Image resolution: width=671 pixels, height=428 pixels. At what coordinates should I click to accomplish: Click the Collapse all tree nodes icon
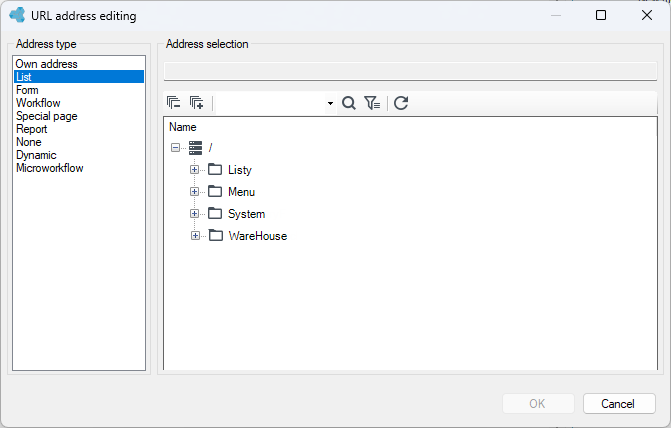[173, 103]
